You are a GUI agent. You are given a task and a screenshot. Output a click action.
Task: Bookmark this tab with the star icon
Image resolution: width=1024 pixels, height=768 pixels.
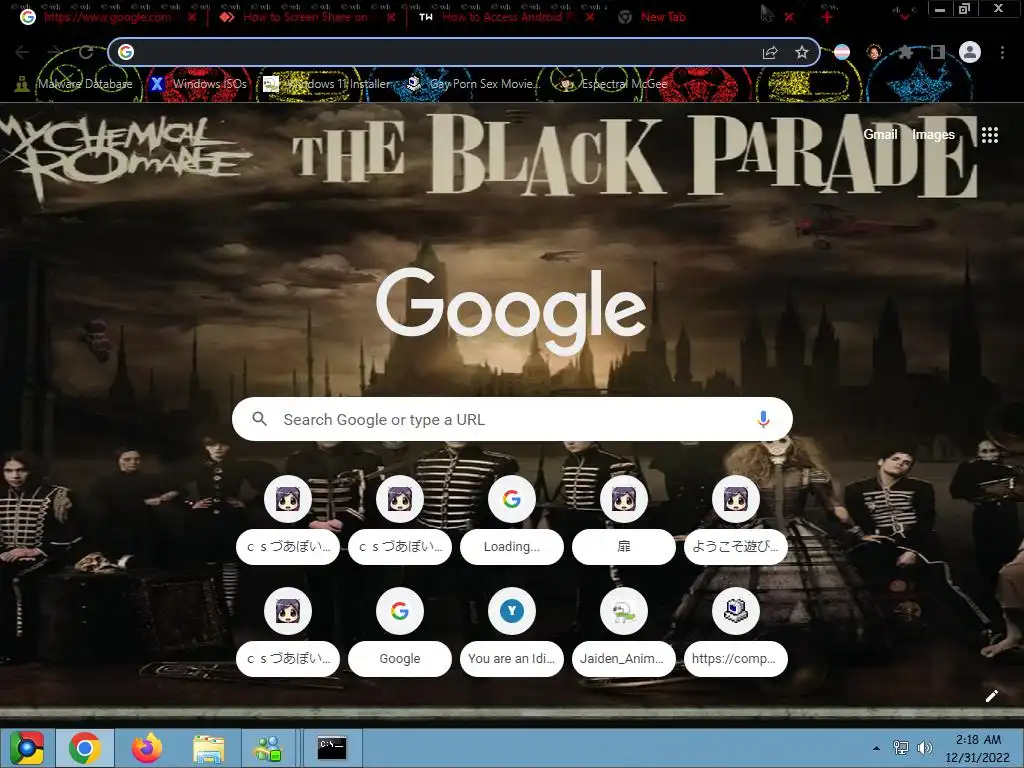[x=802, y=52]
